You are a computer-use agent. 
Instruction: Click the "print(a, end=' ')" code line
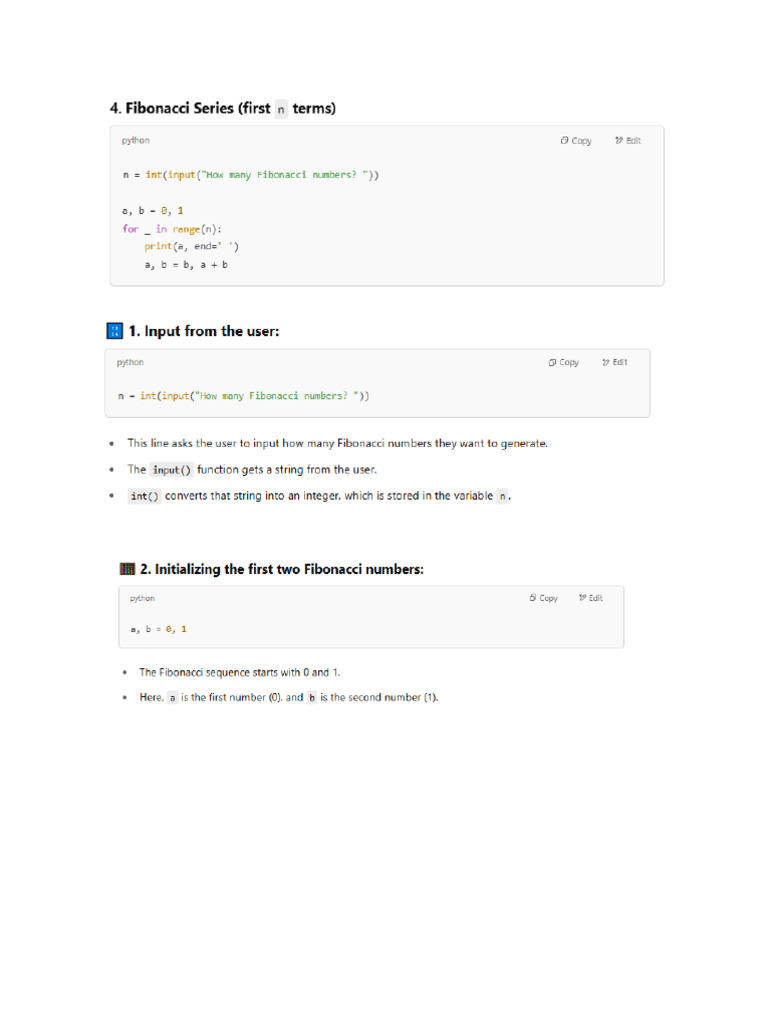click(x=191, y=246)
